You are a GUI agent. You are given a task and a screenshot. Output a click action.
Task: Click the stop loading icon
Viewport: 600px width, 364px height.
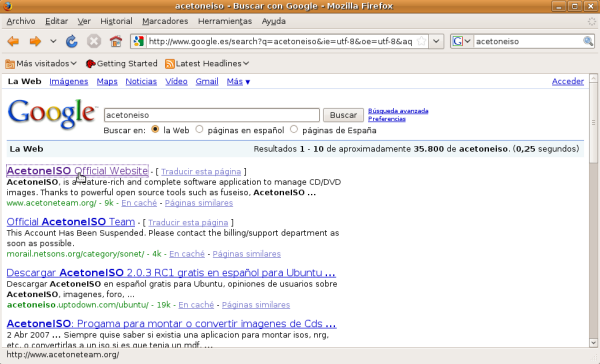point(94,41)
